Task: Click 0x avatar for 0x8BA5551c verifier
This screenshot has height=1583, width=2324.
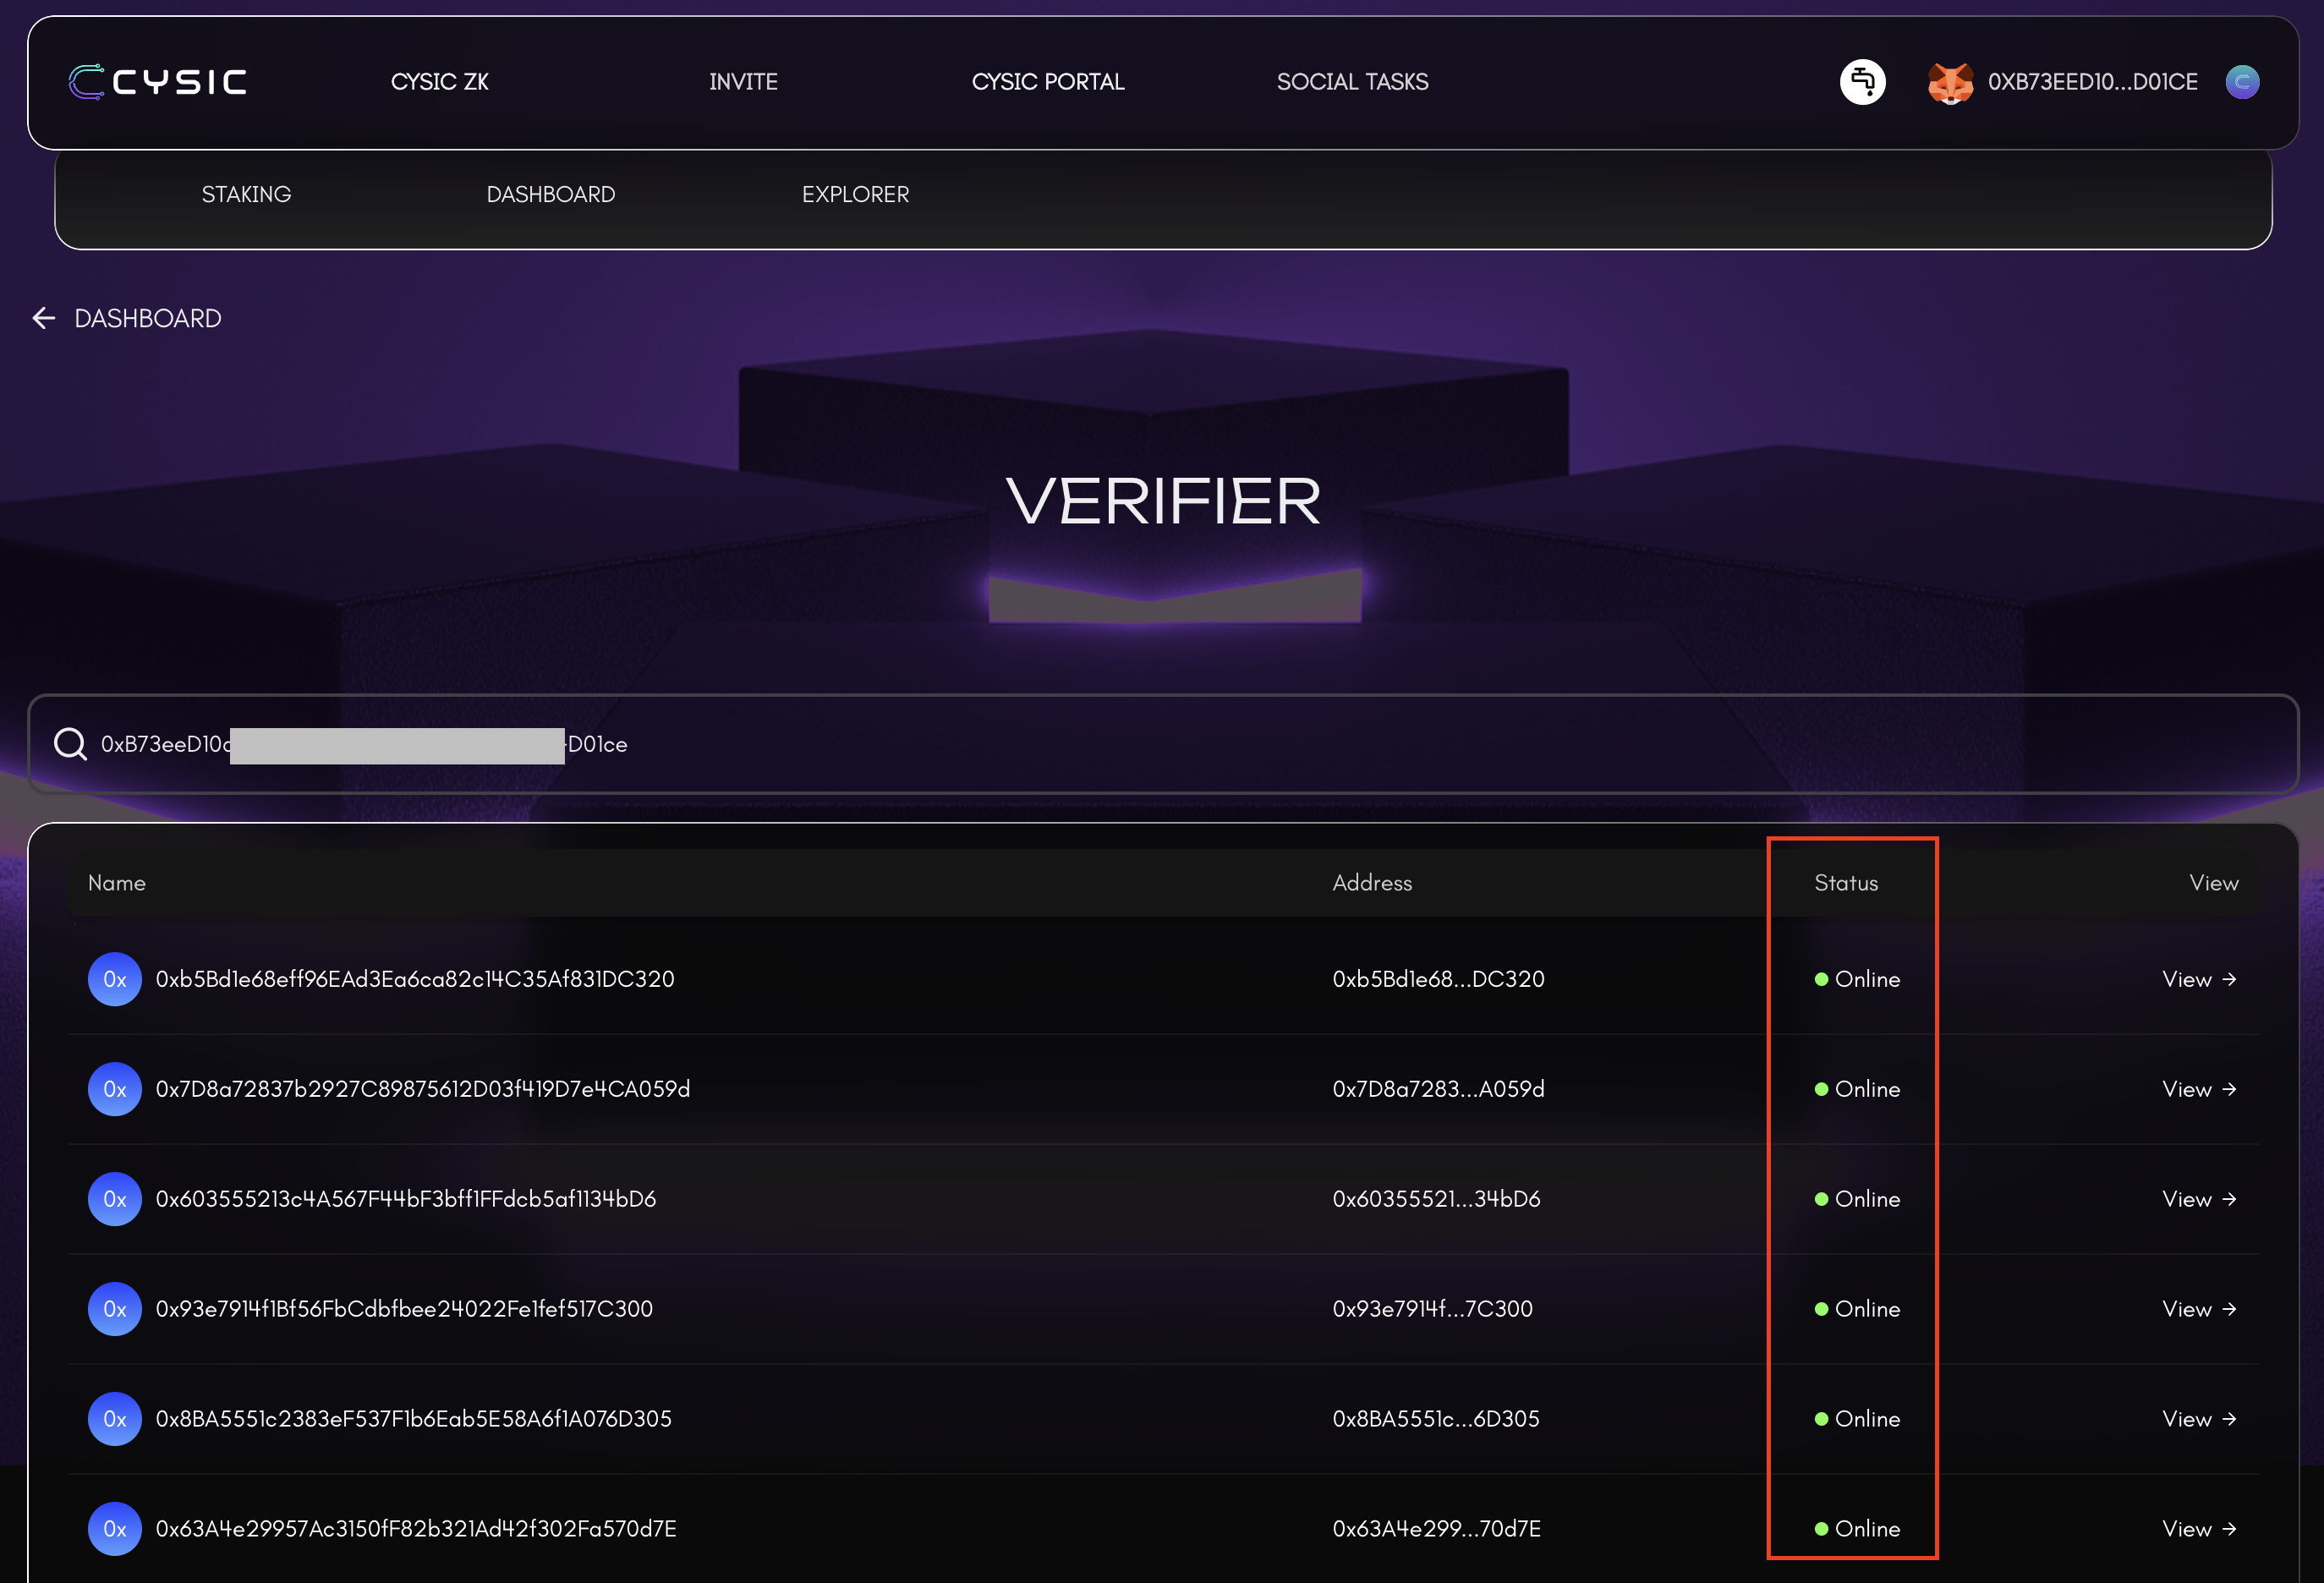Action: 115,1419
